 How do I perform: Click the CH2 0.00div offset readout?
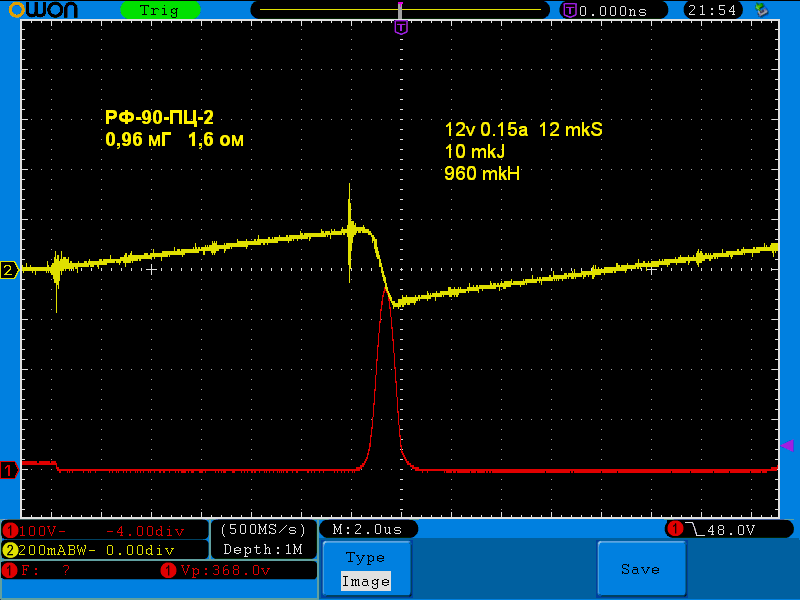140,550
